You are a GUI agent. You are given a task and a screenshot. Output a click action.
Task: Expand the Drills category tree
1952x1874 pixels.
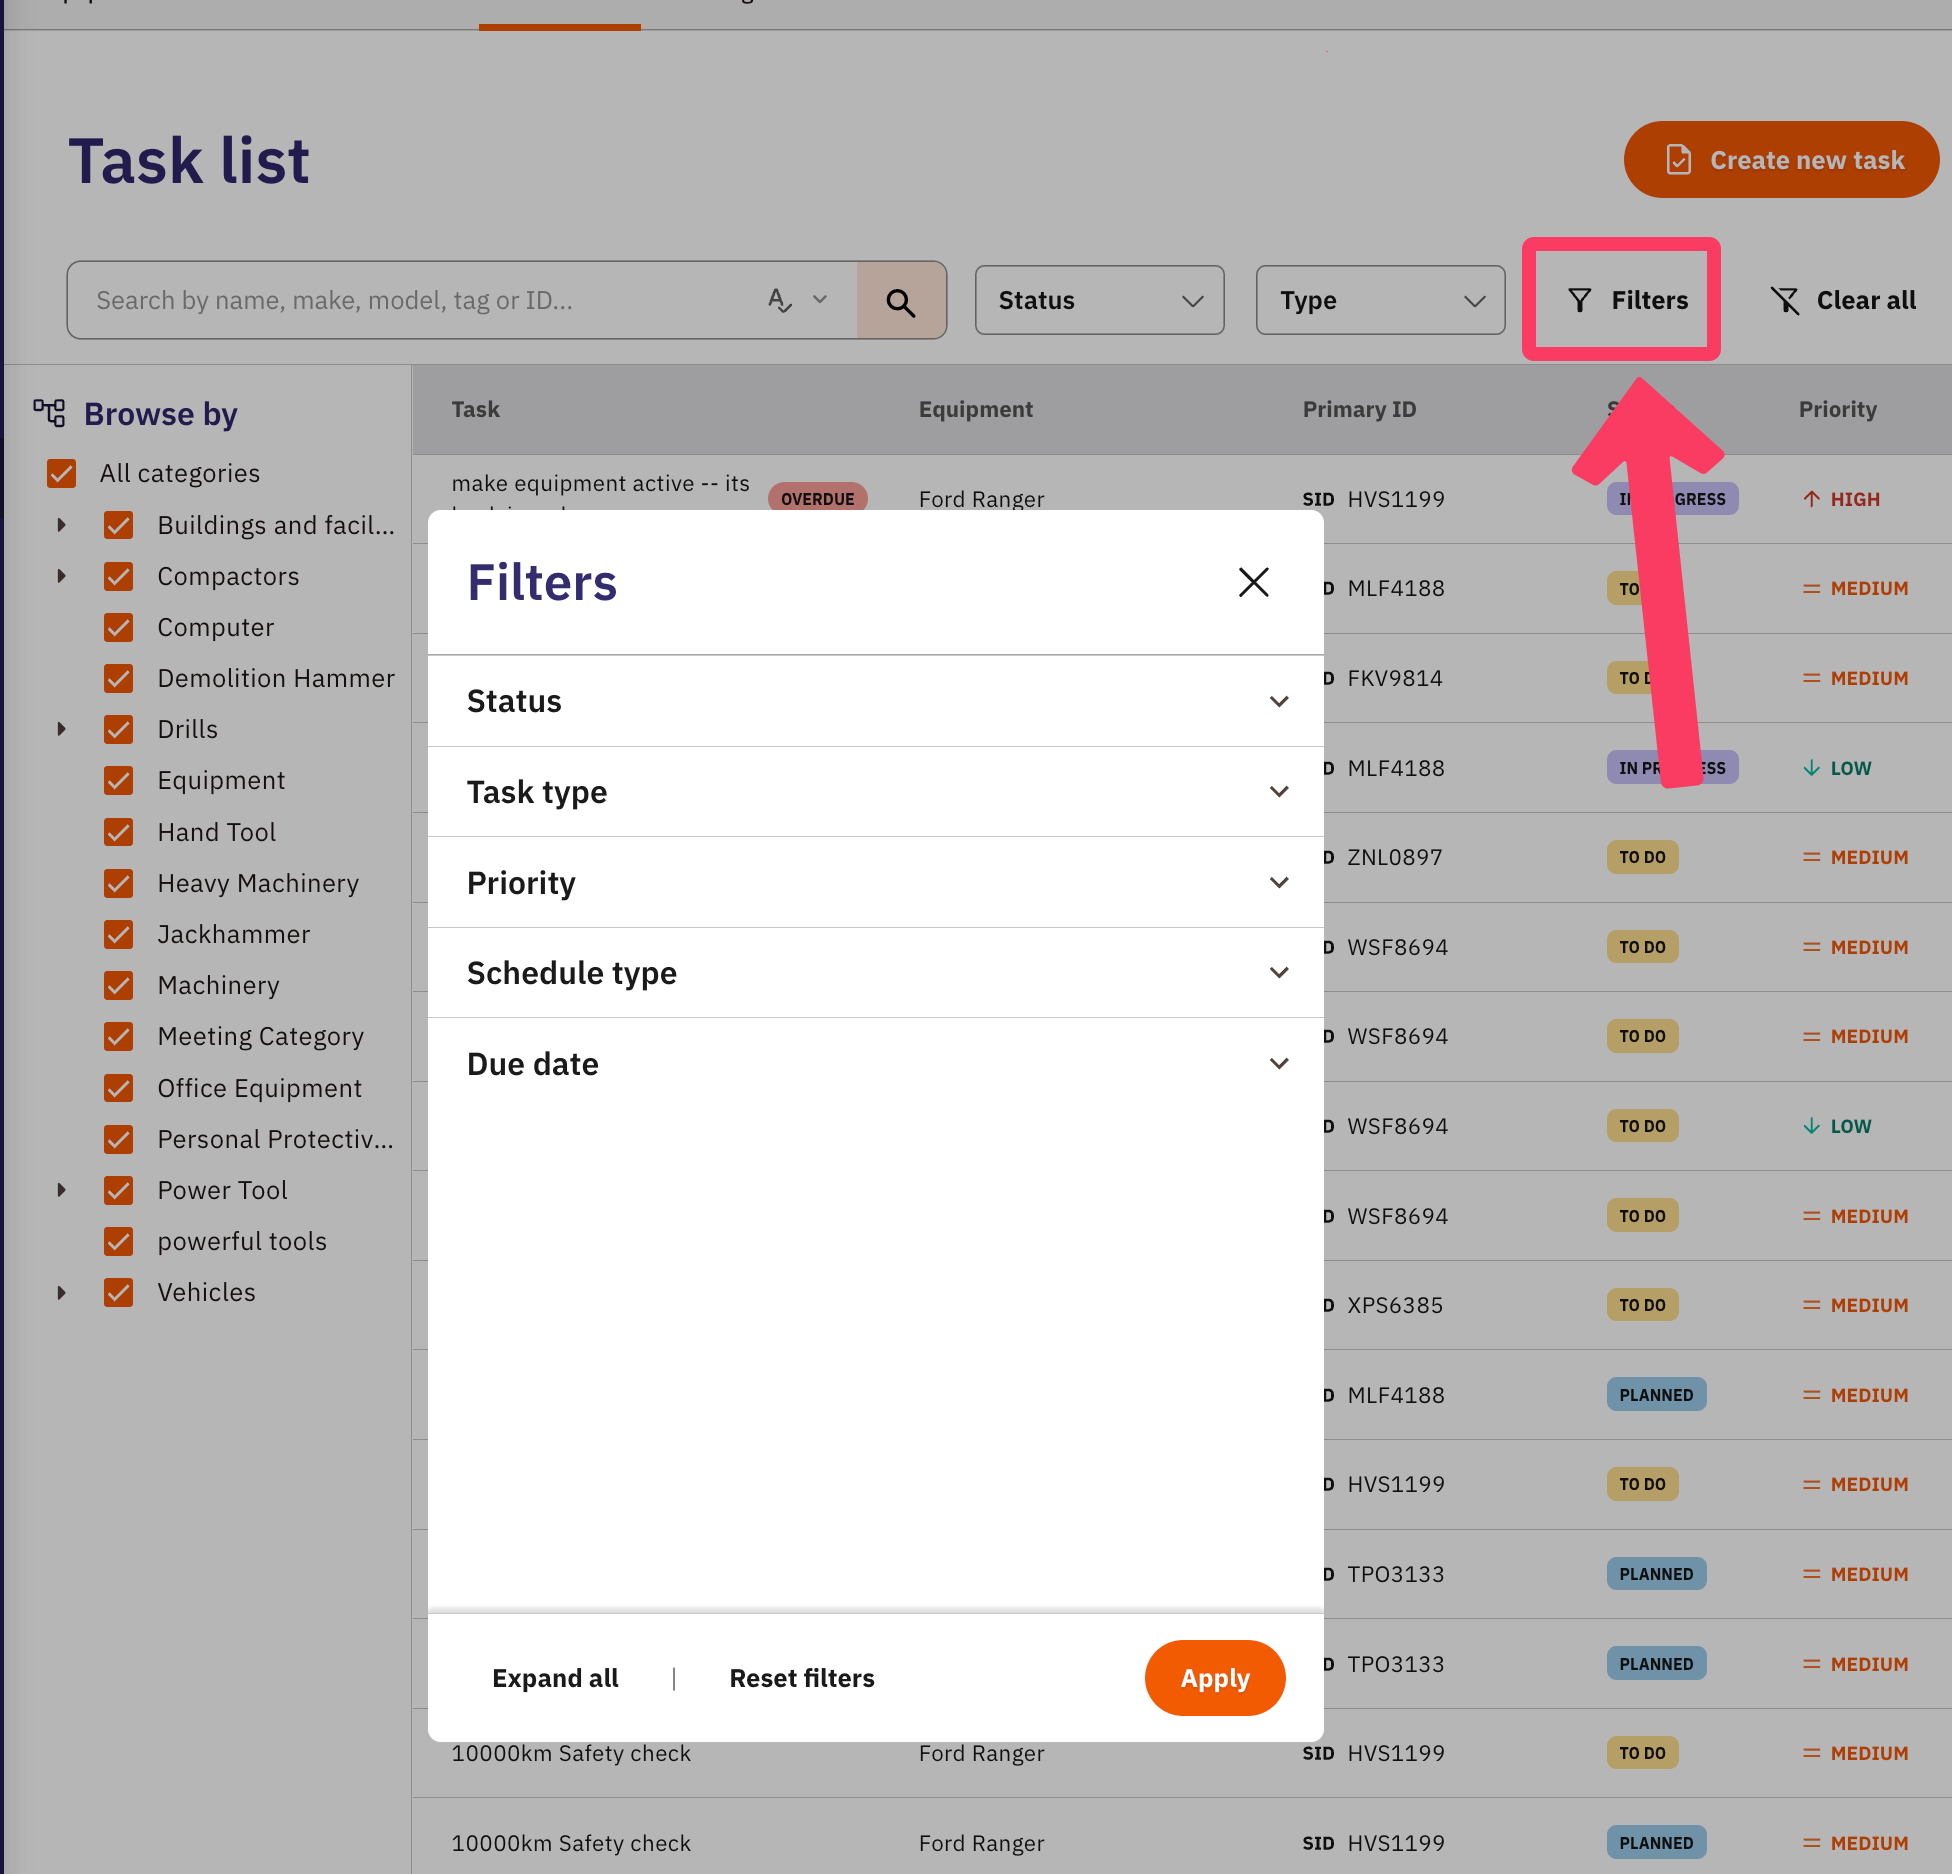62,729
